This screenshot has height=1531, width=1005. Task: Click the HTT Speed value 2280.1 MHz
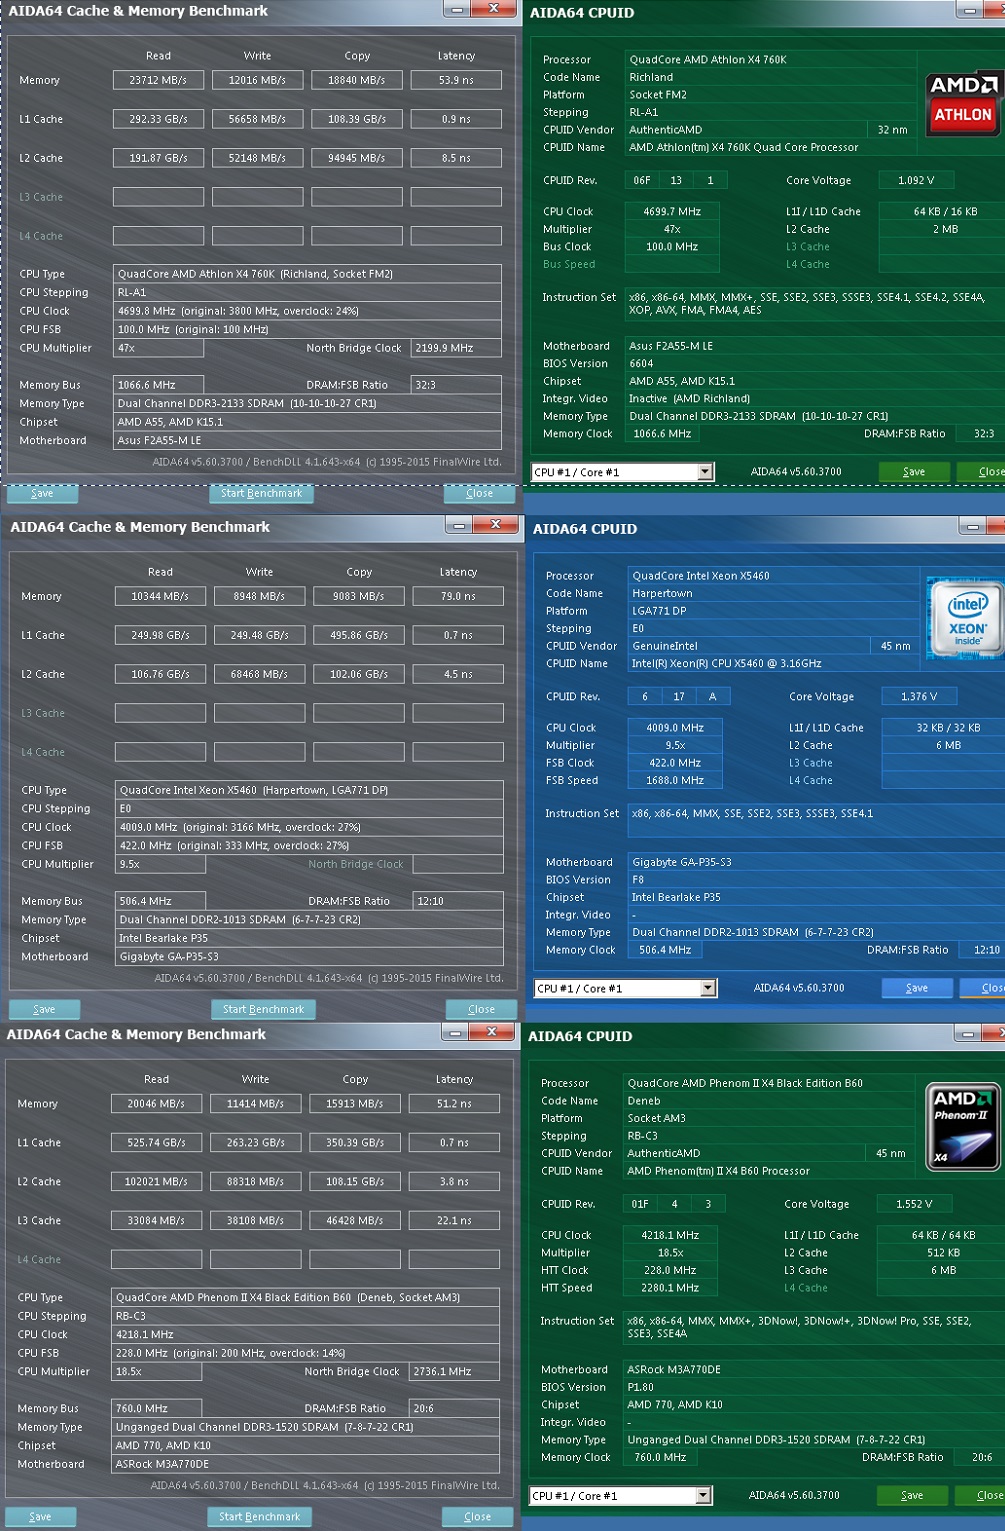click(670, 1289)
